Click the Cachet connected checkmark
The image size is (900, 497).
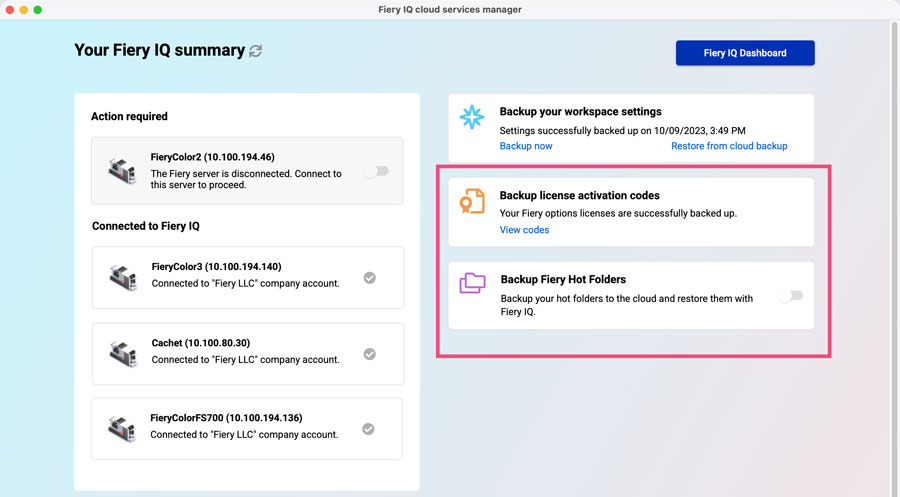click(x=369, y=353)
